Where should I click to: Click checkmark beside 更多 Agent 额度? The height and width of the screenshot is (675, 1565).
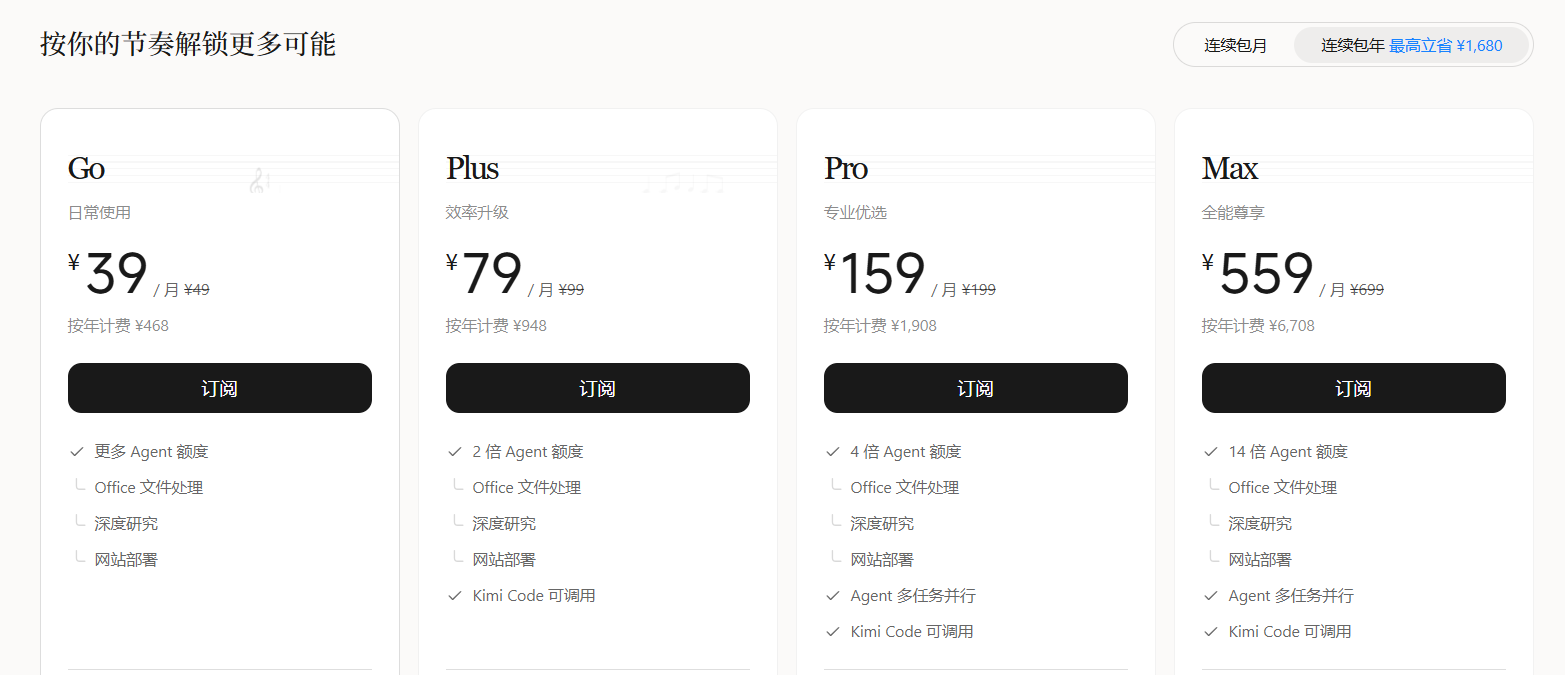[76, 452]
